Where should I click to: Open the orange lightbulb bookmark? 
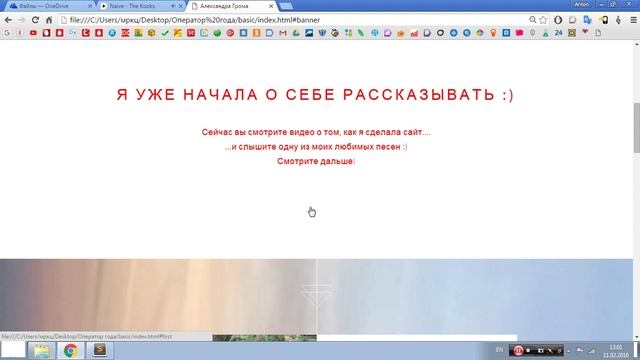[x=493, y=33]
